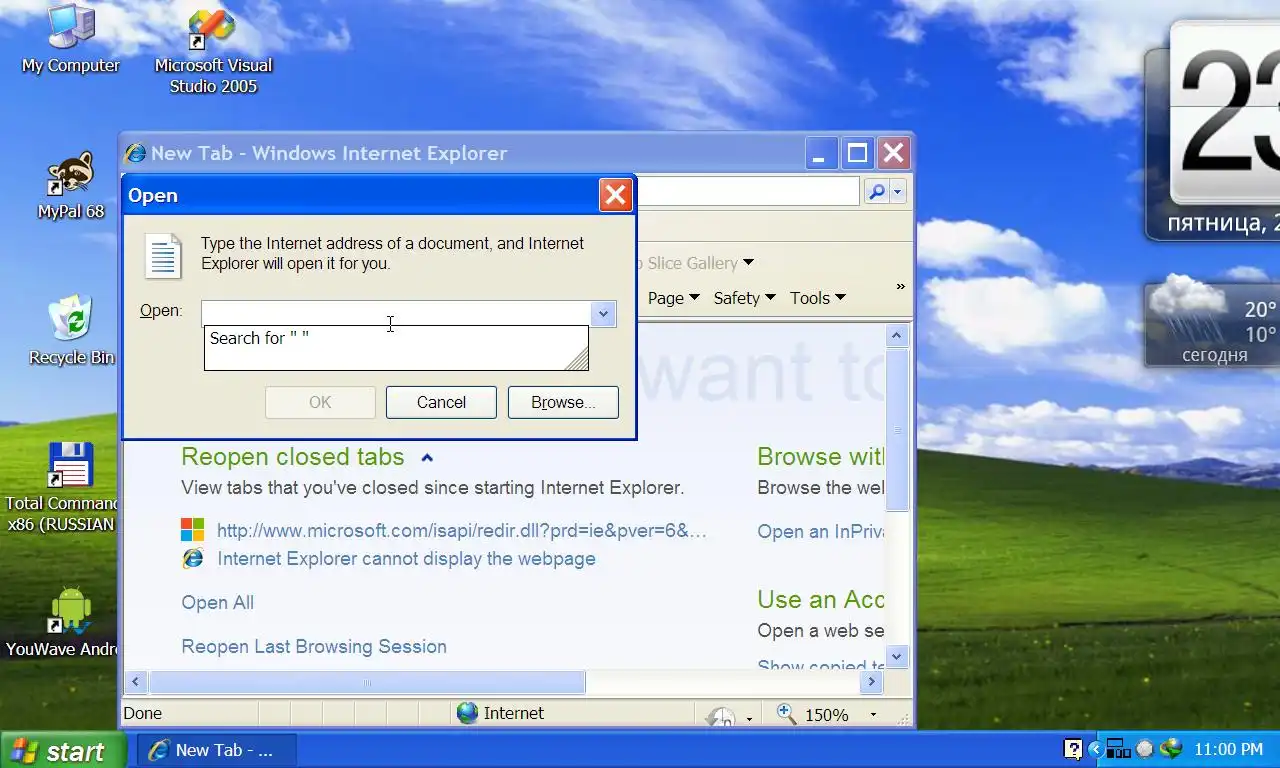The width and height of the screenshot is (1280, 768).
Task: Click the Microsoft logo beside redir.dll link
Action: [x=192, y=530]
